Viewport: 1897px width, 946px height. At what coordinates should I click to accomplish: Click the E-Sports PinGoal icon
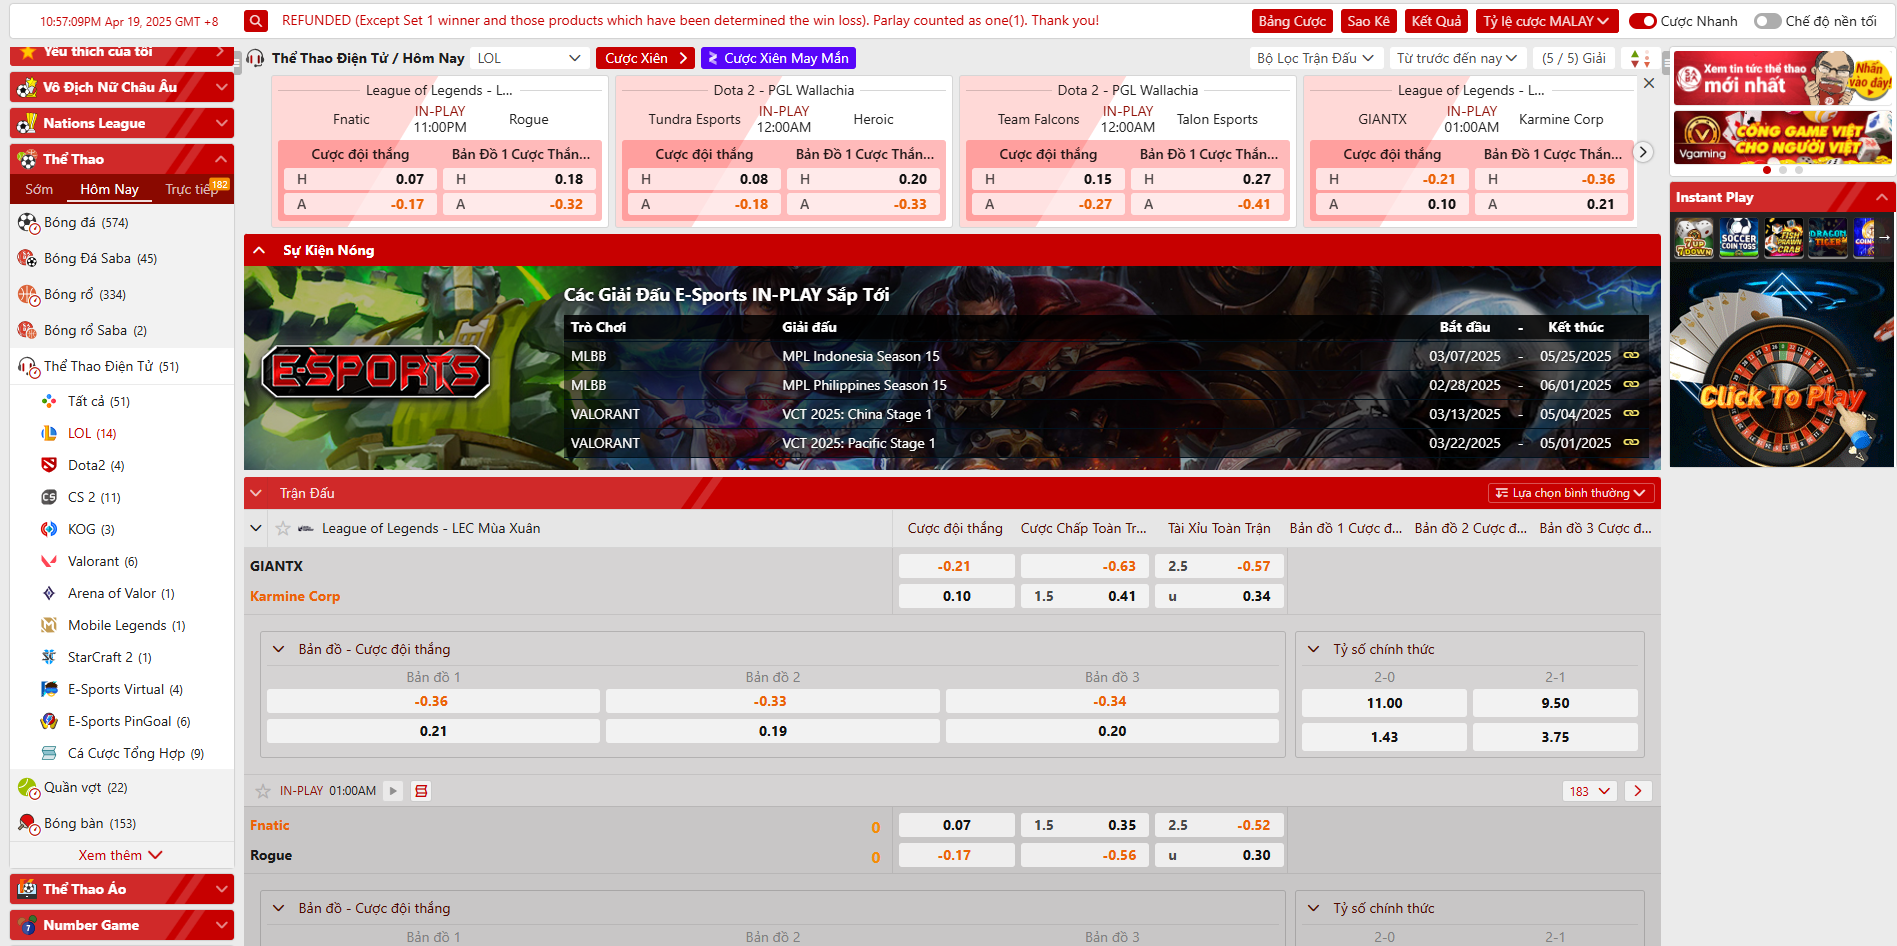[x=49, y=721]
